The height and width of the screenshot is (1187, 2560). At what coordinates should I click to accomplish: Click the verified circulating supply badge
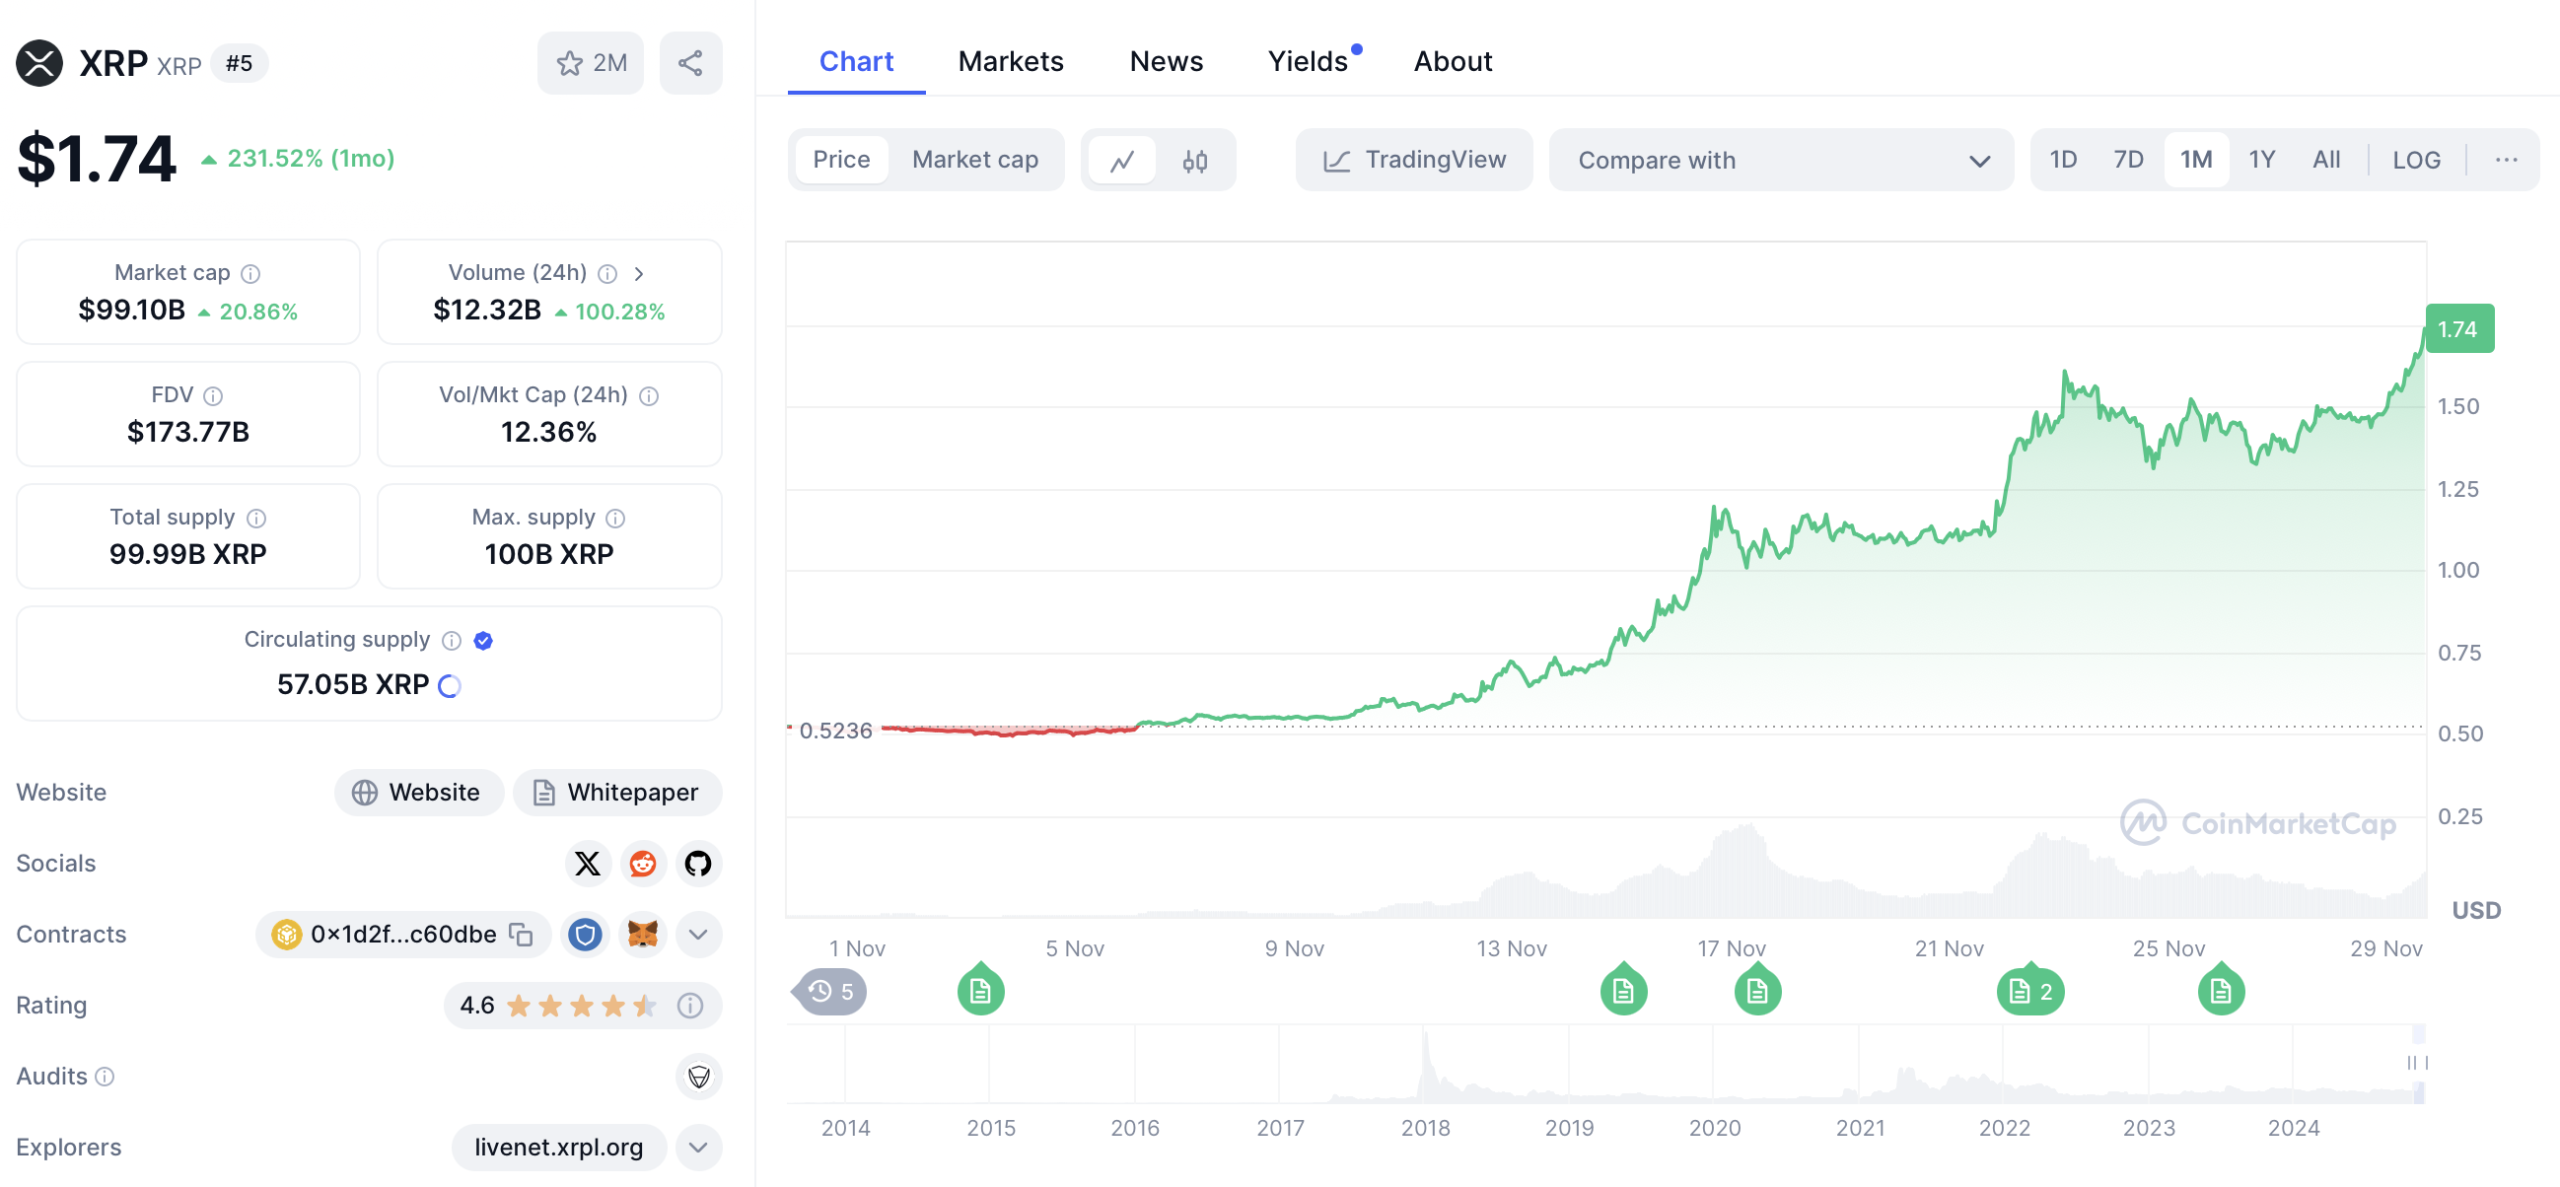click(484, 640)
